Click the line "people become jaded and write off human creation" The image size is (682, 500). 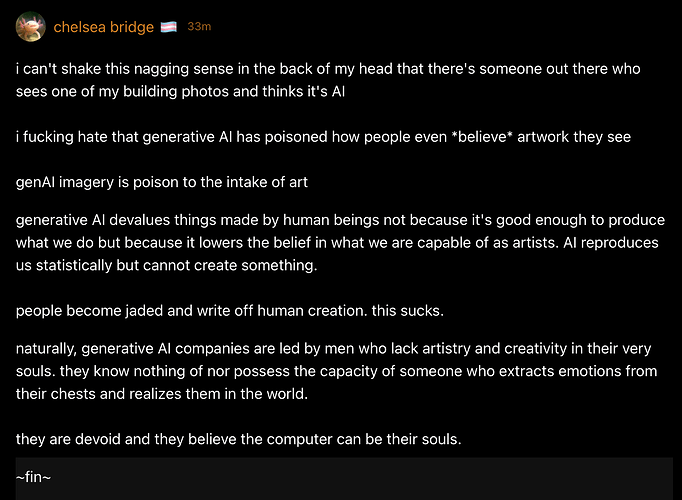pos(230,311)
